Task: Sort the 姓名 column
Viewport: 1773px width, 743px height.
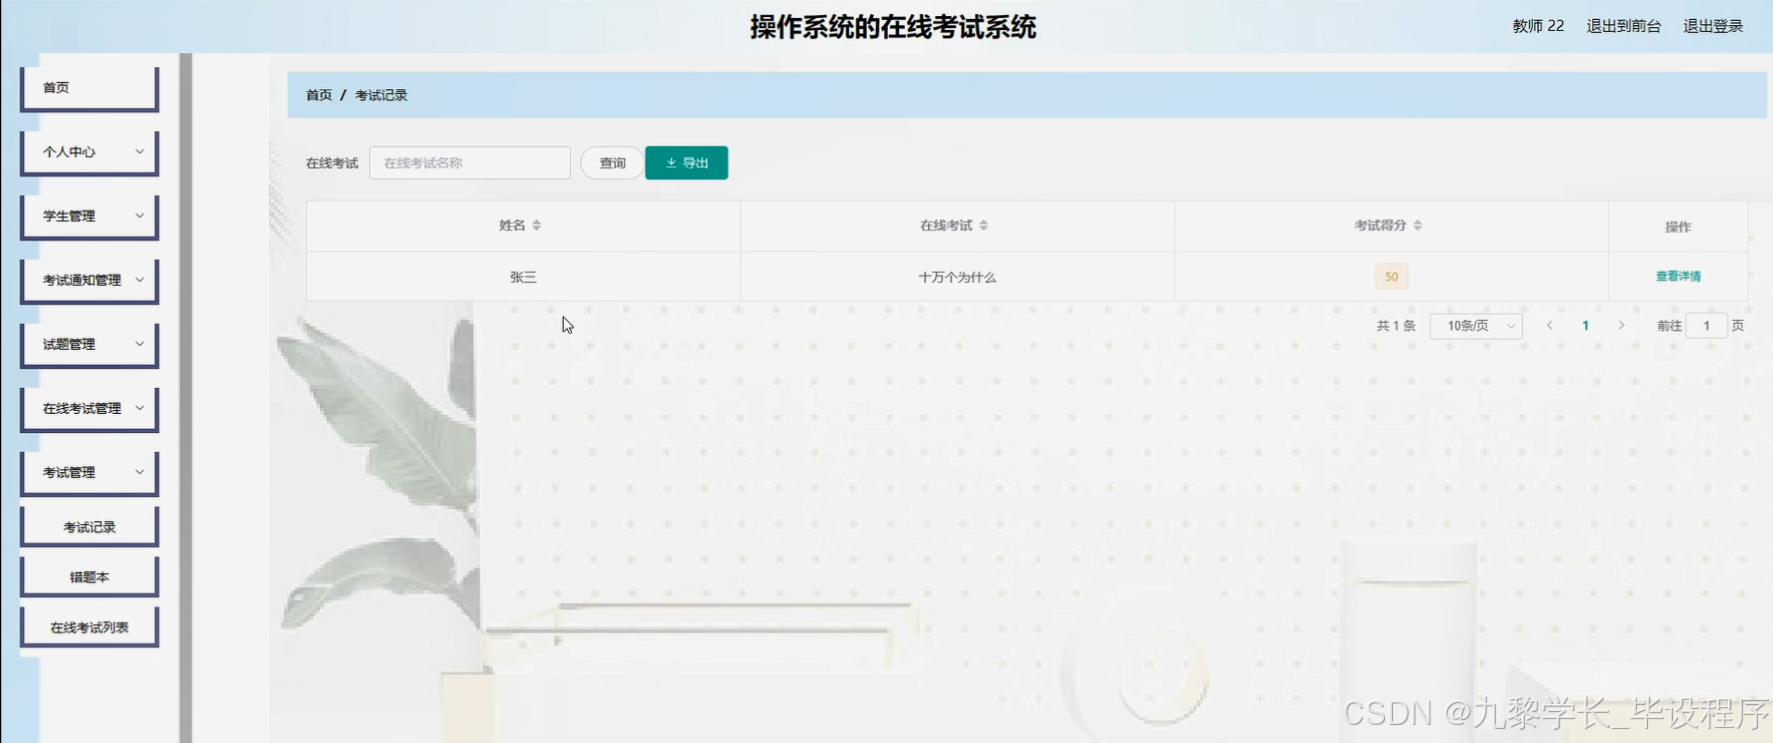Action: tap(537, 226)
